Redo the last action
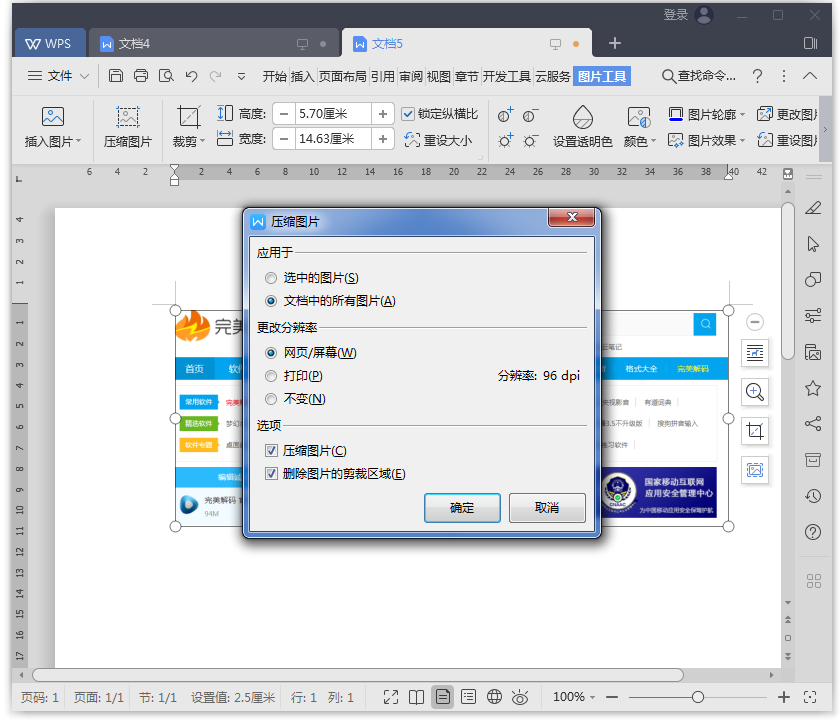The image size is (840, 724). coord(215,76)
